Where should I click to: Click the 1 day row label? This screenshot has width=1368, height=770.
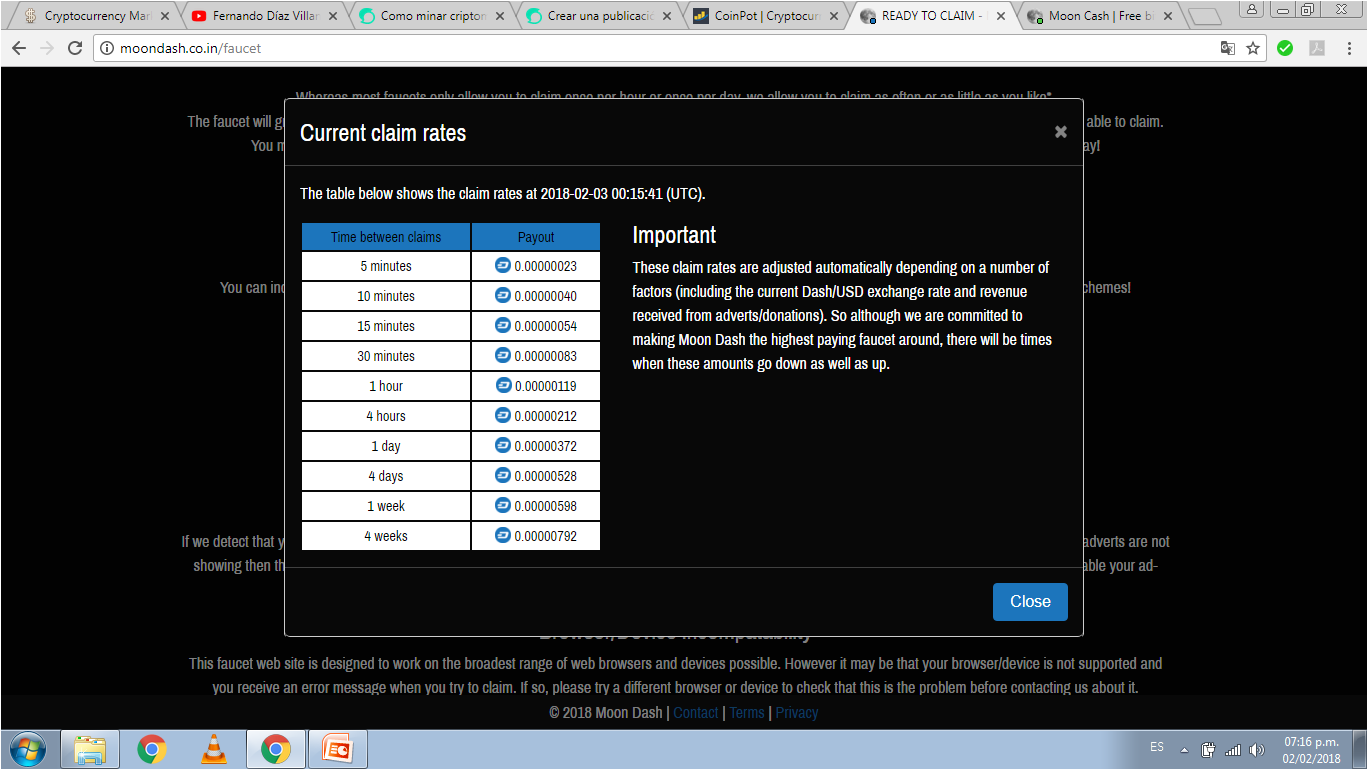tap(386, 446)
